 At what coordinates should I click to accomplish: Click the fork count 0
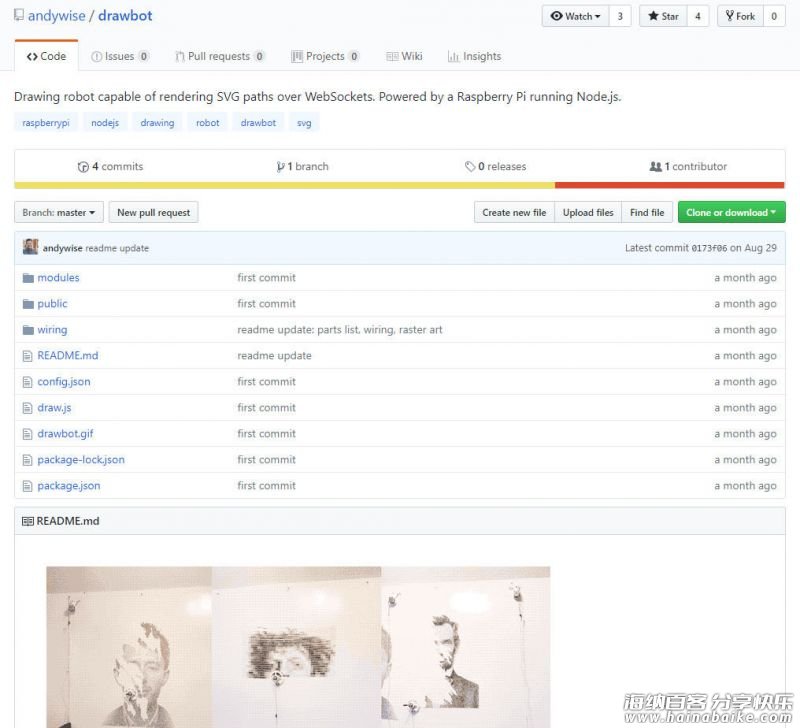click(x=774, y=16)
